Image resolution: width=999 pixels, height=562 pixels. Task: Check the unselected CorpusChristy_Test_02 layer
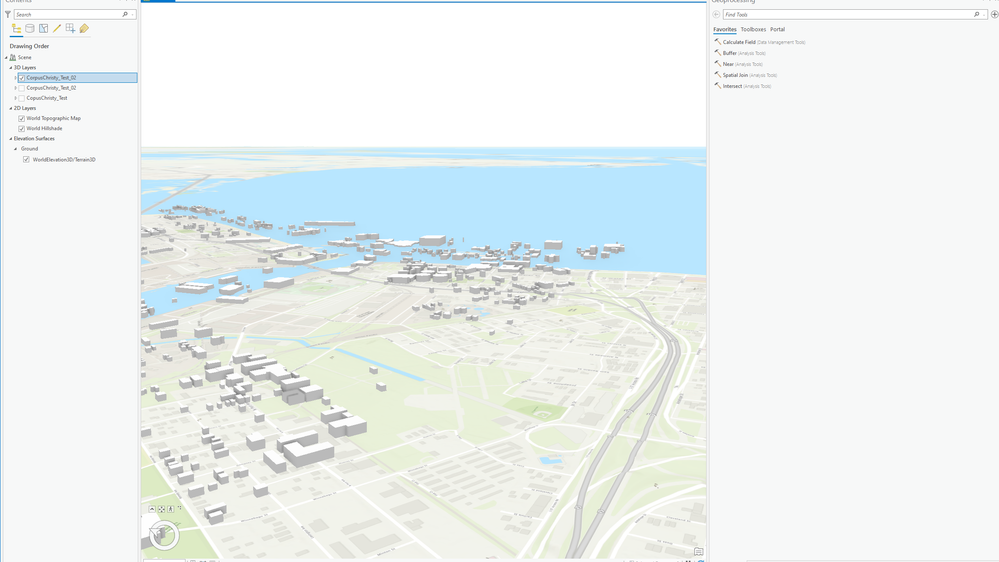tap(22, 88)
